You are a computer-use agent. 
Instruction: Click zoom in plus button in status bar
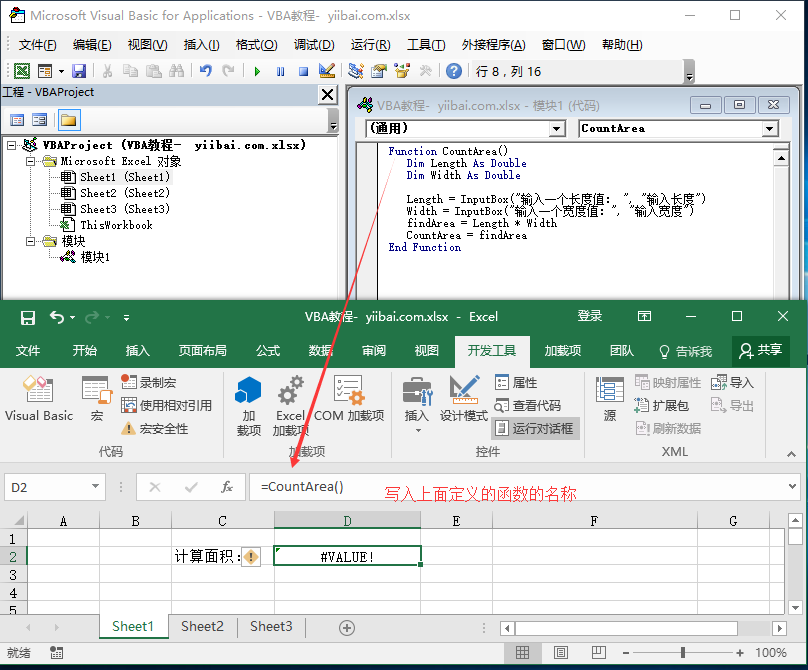tap(740, 653)
